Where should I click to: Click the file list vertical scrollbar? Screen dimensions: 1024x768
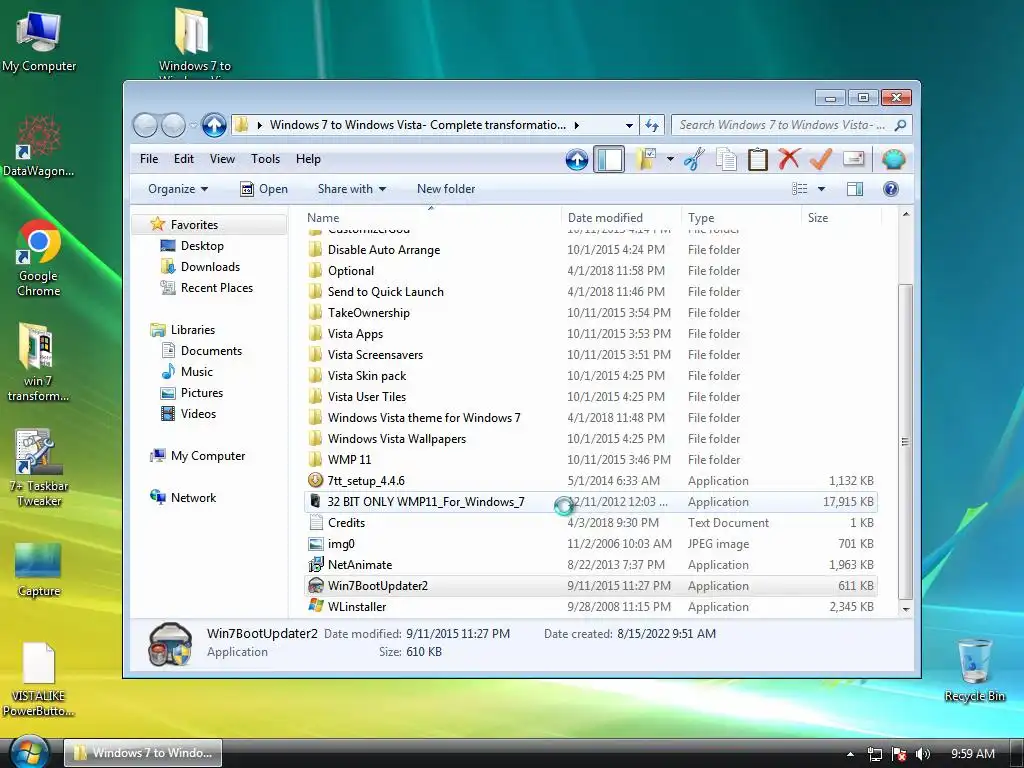tap(905, 442)
